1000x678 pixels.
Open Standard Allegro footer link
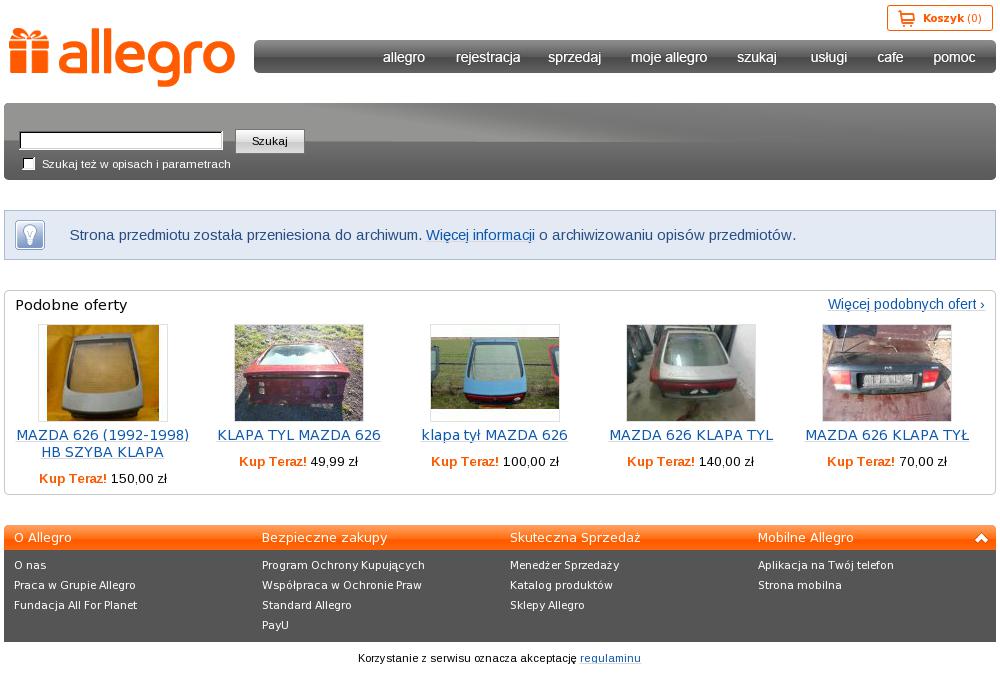pyautogui.click(x=306, y=605)
